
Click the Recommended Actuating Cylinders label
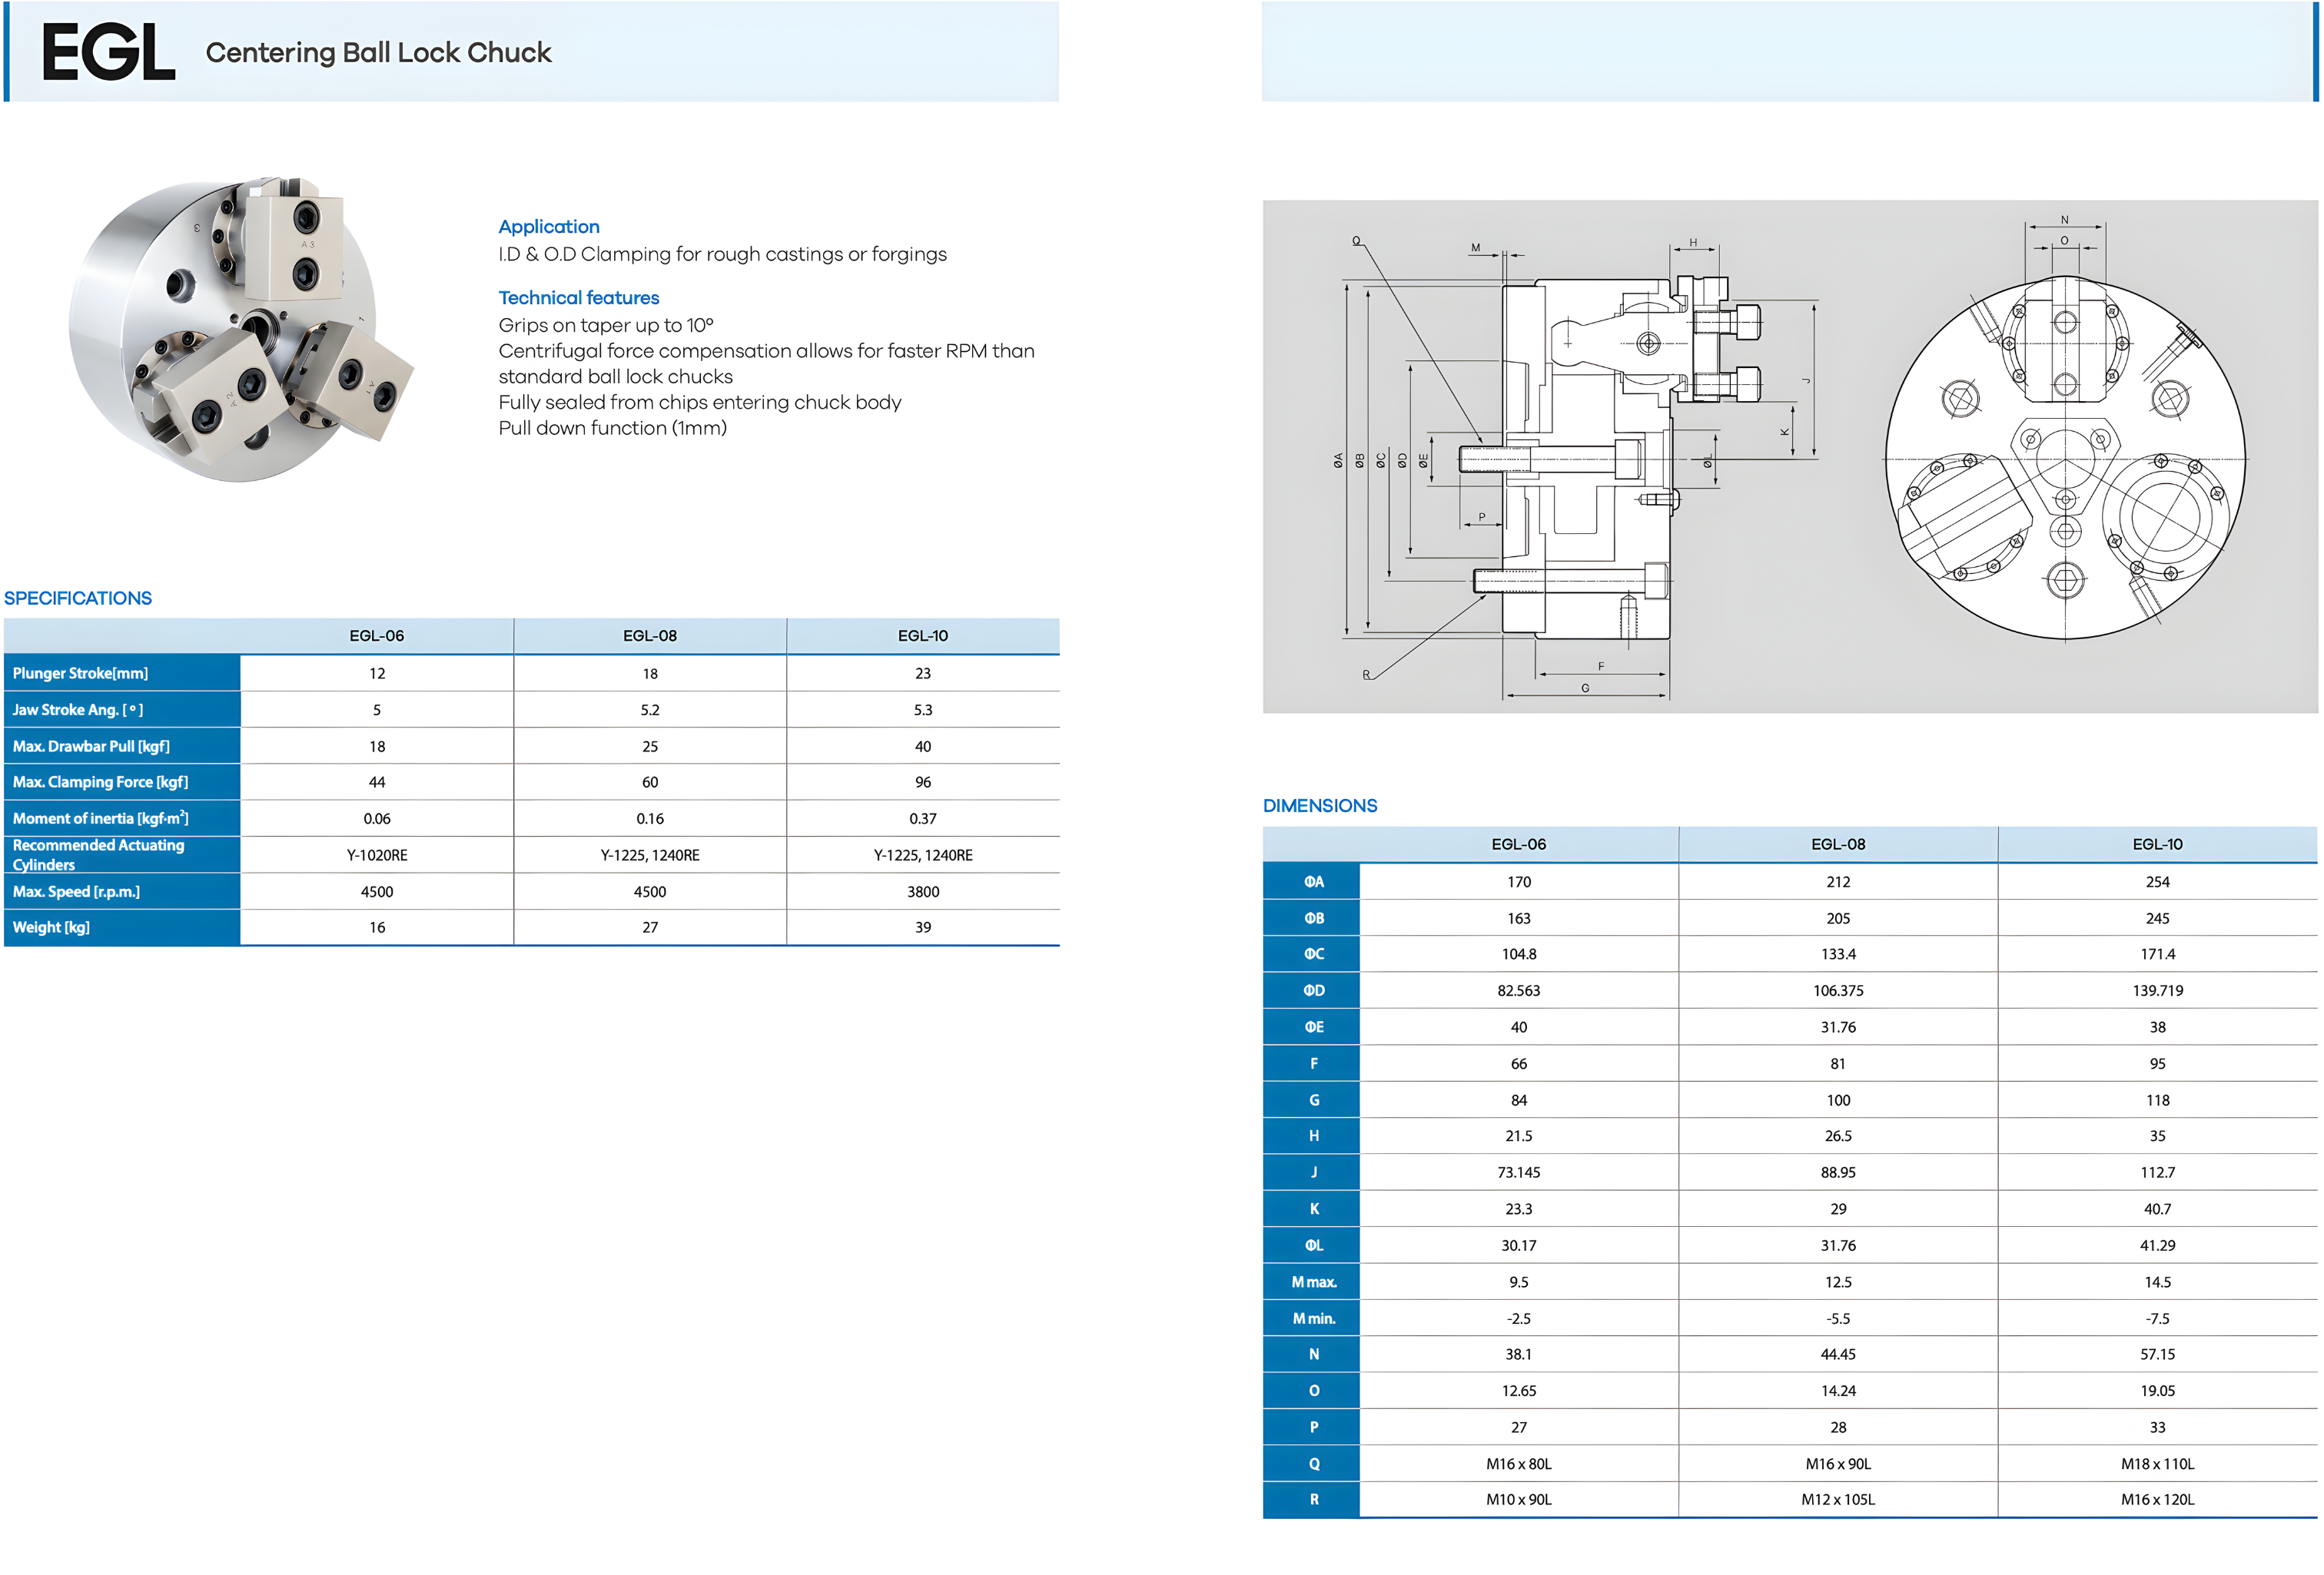[98, 855]
